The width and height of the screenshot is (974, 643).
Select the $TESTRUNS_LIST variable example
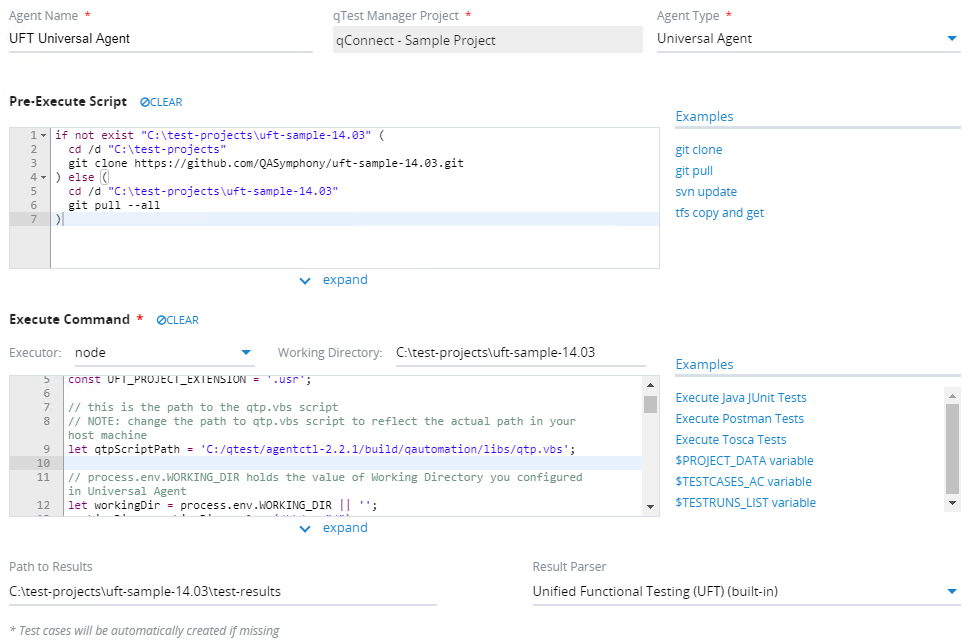coord(746,503)
